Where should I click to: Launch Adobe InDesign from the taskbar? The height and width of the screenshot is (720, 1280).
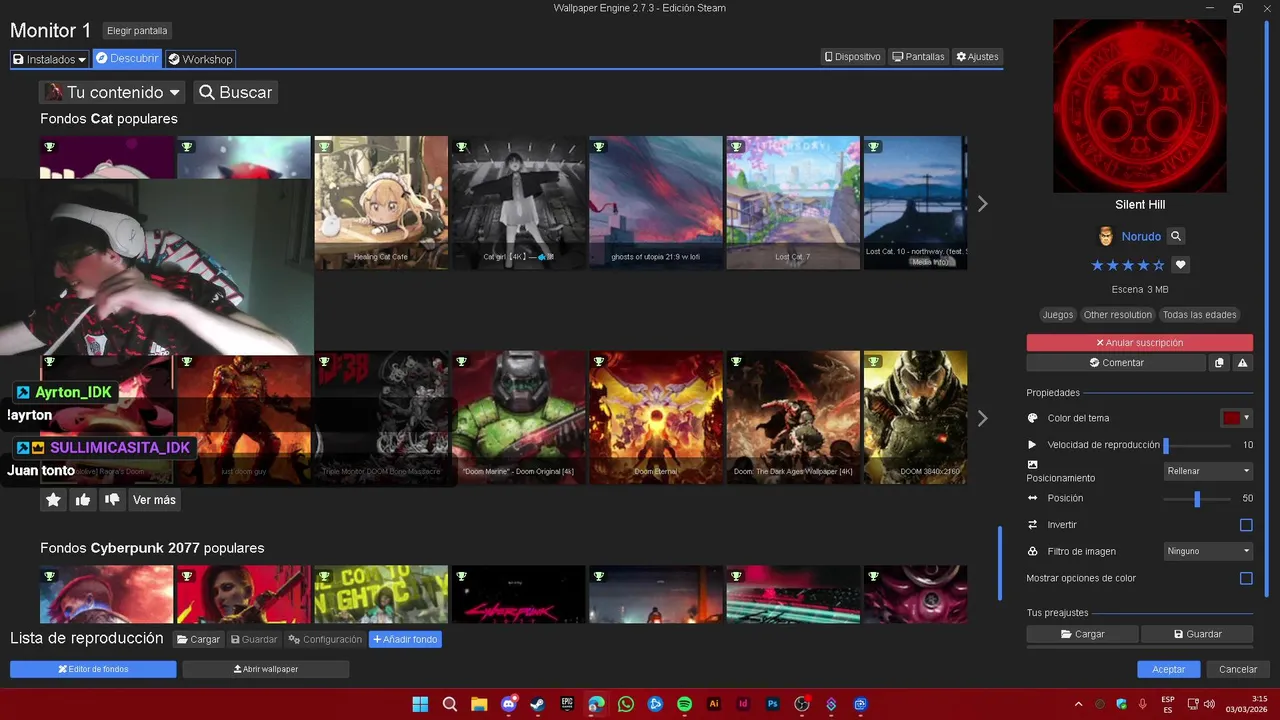click(743, 704)
